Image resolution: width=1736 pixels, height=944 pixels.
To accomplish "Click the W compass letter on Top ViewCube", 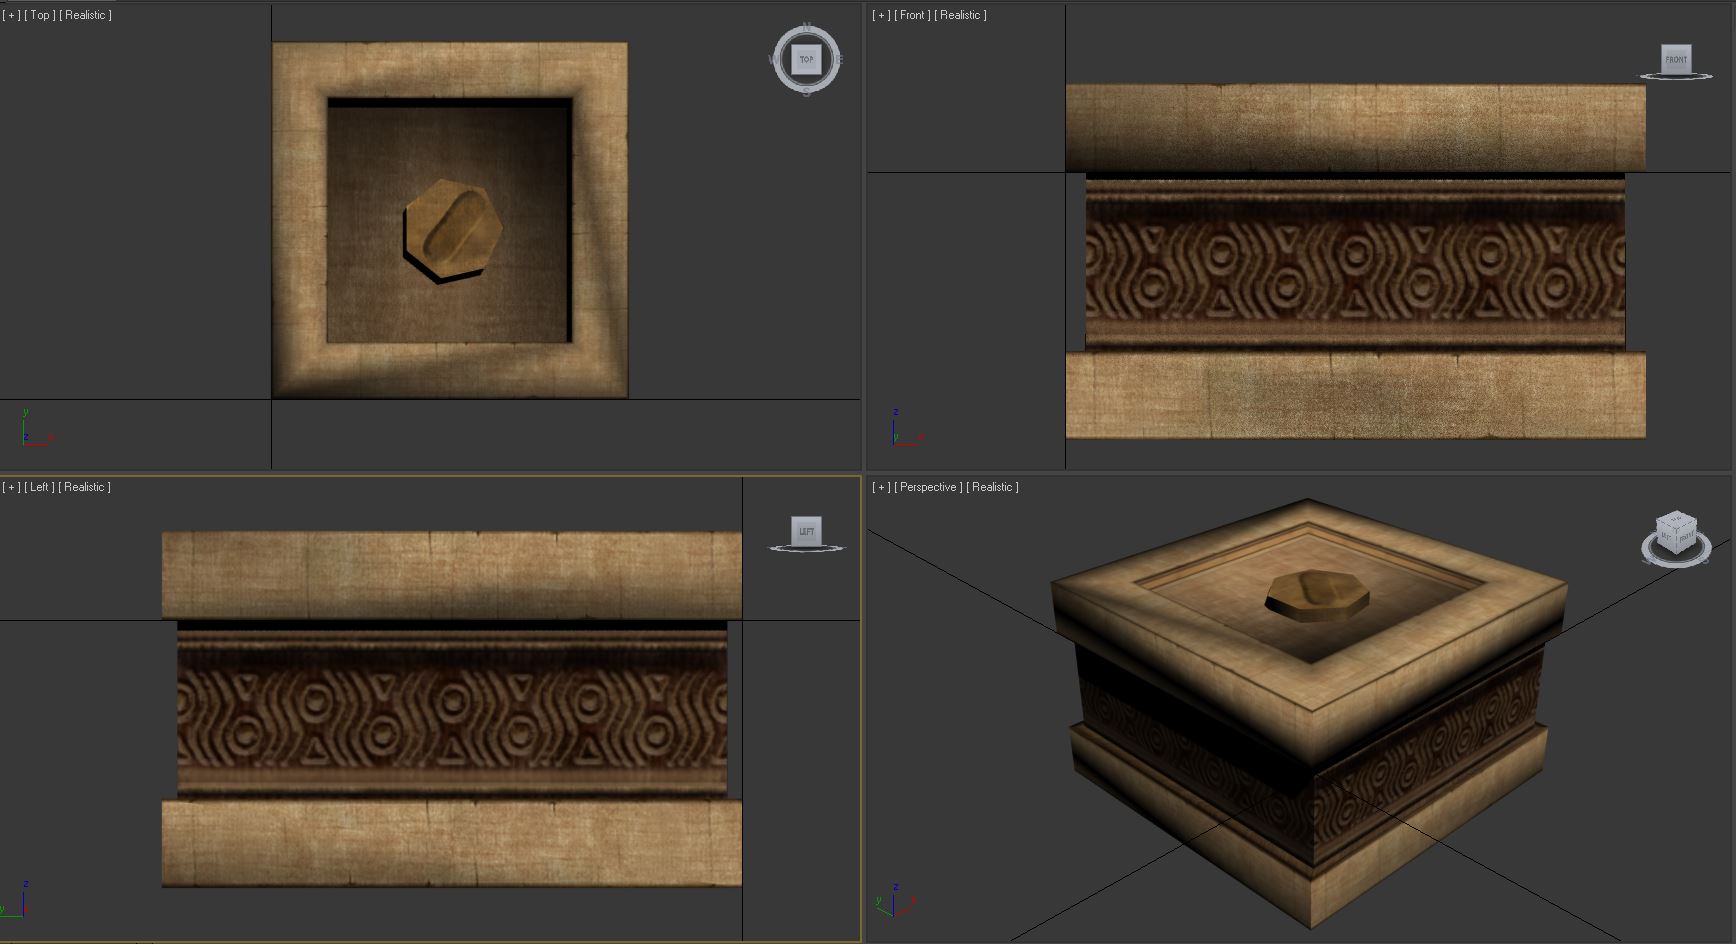I will click(x=773, y=59).
